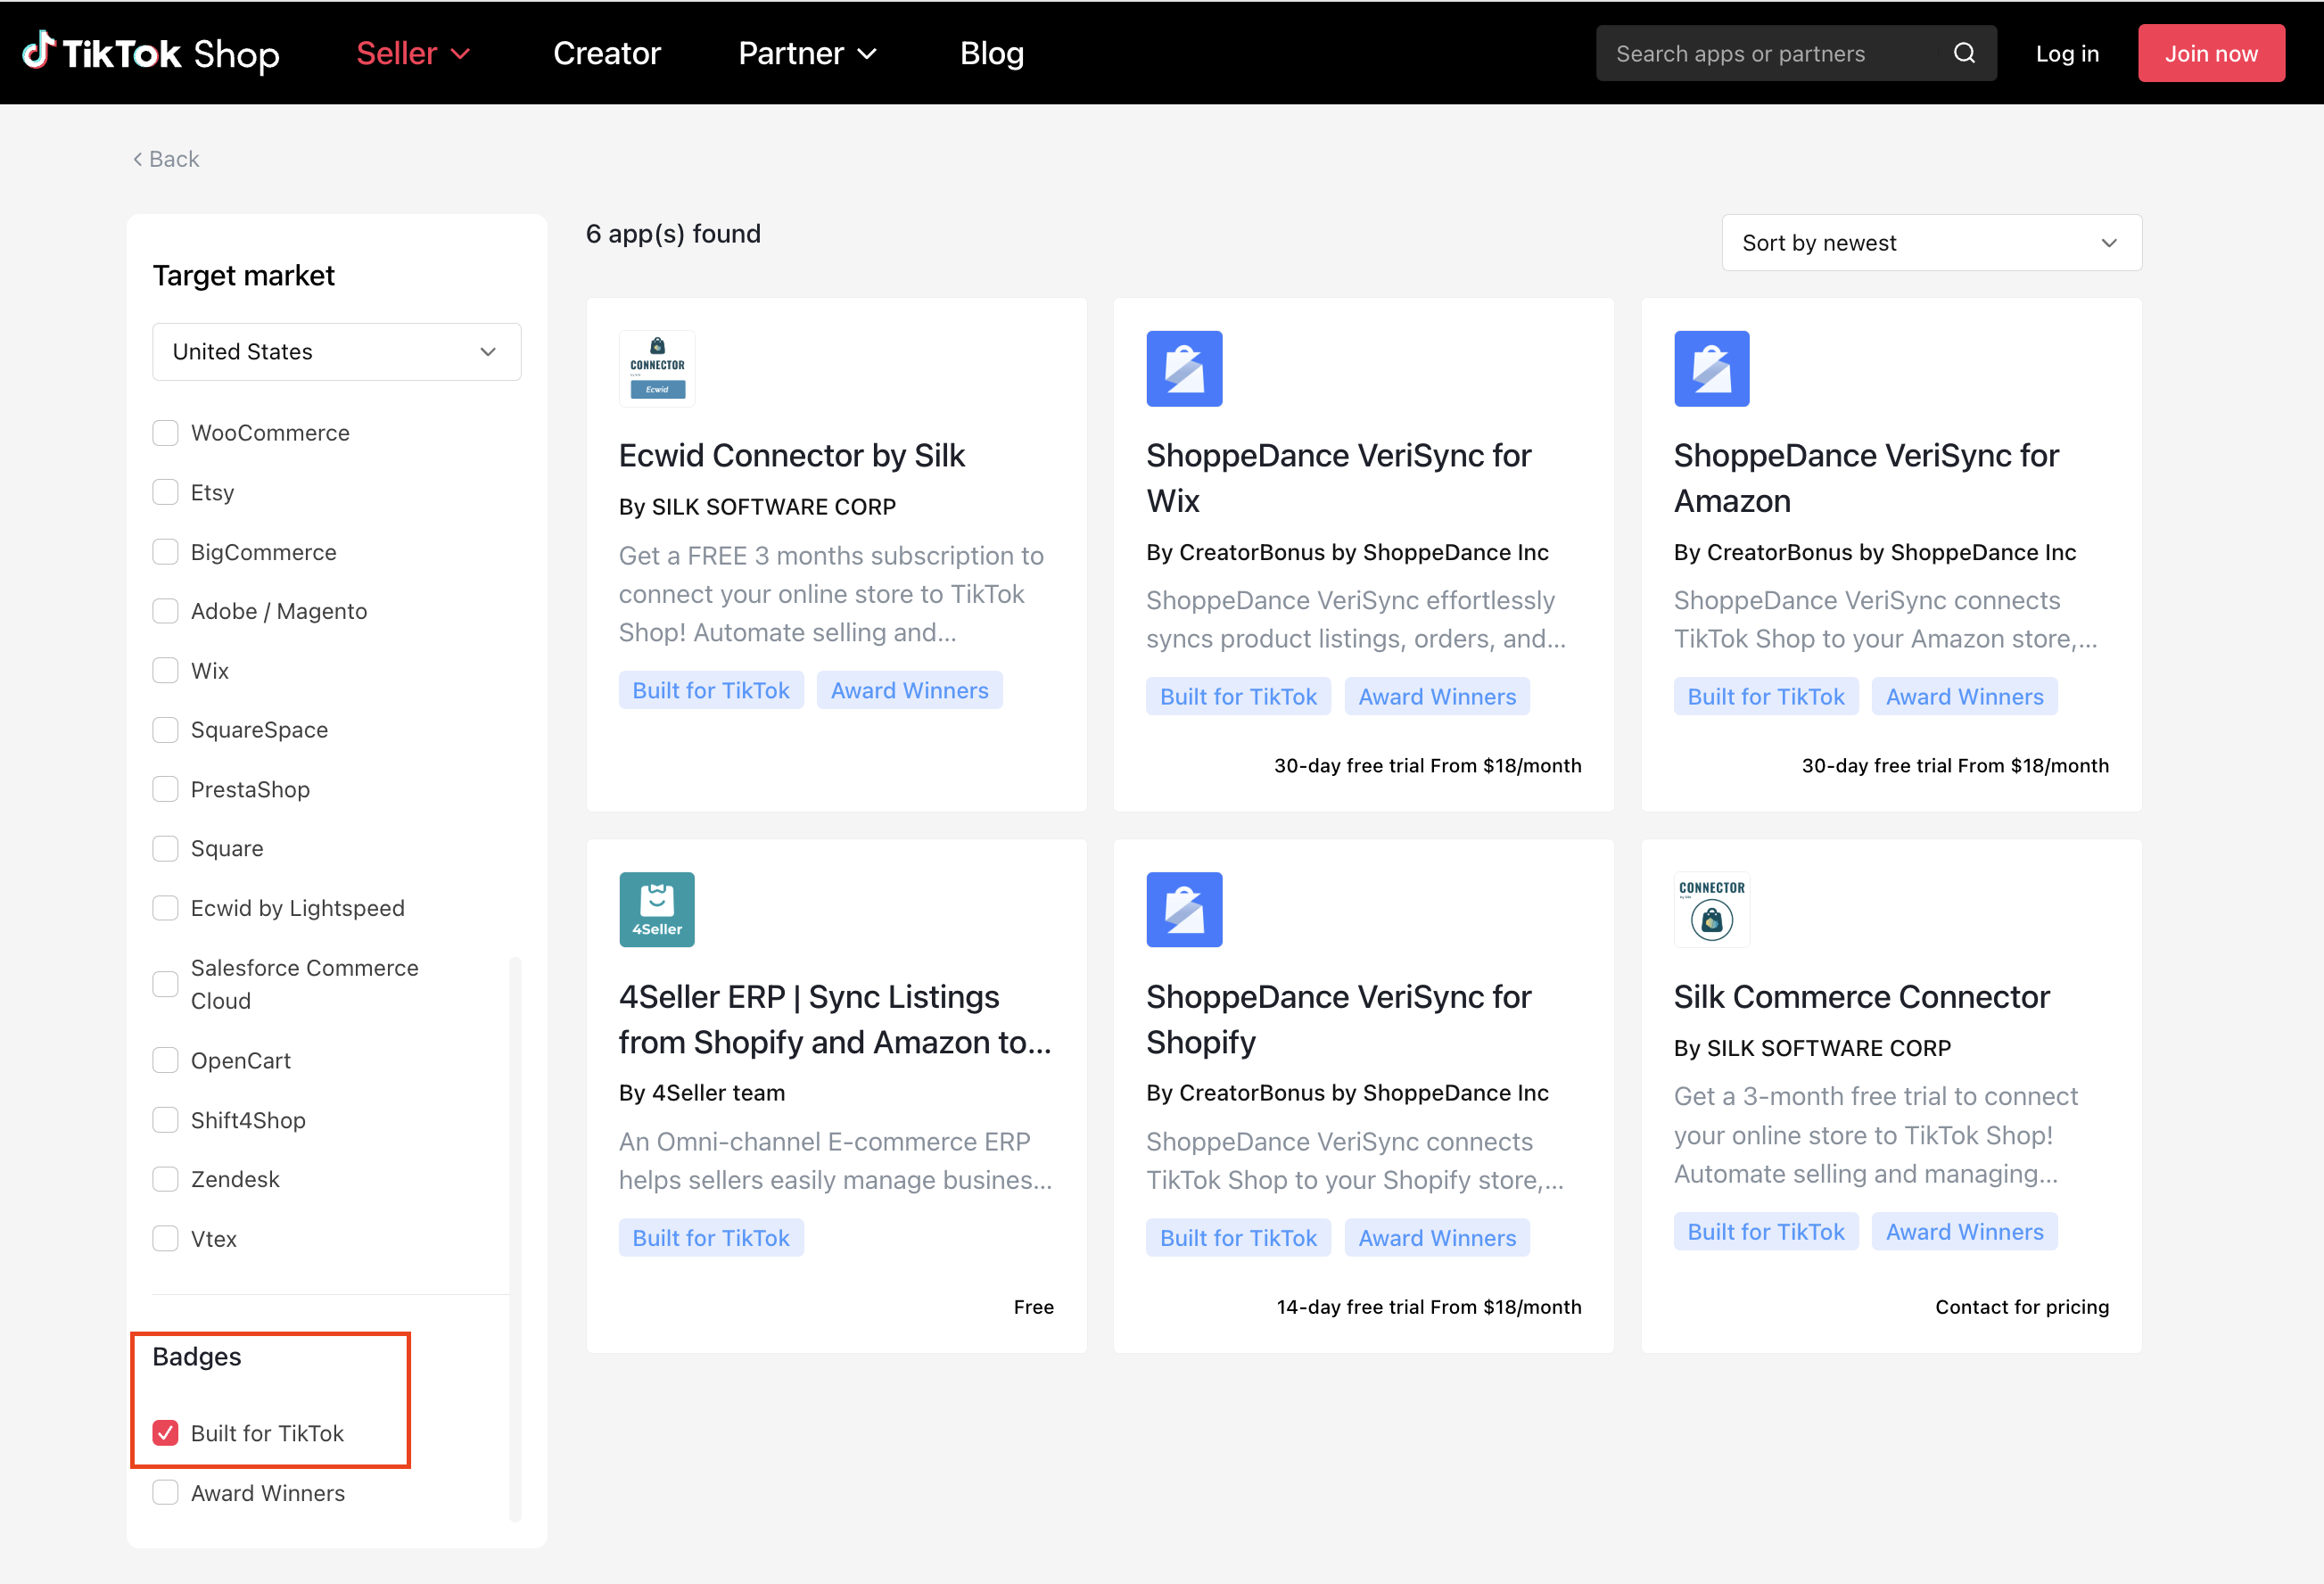Uncheck the Built for TikTok checkbox
This screenshot has width=2324, height=1584.
[165, 1433]
